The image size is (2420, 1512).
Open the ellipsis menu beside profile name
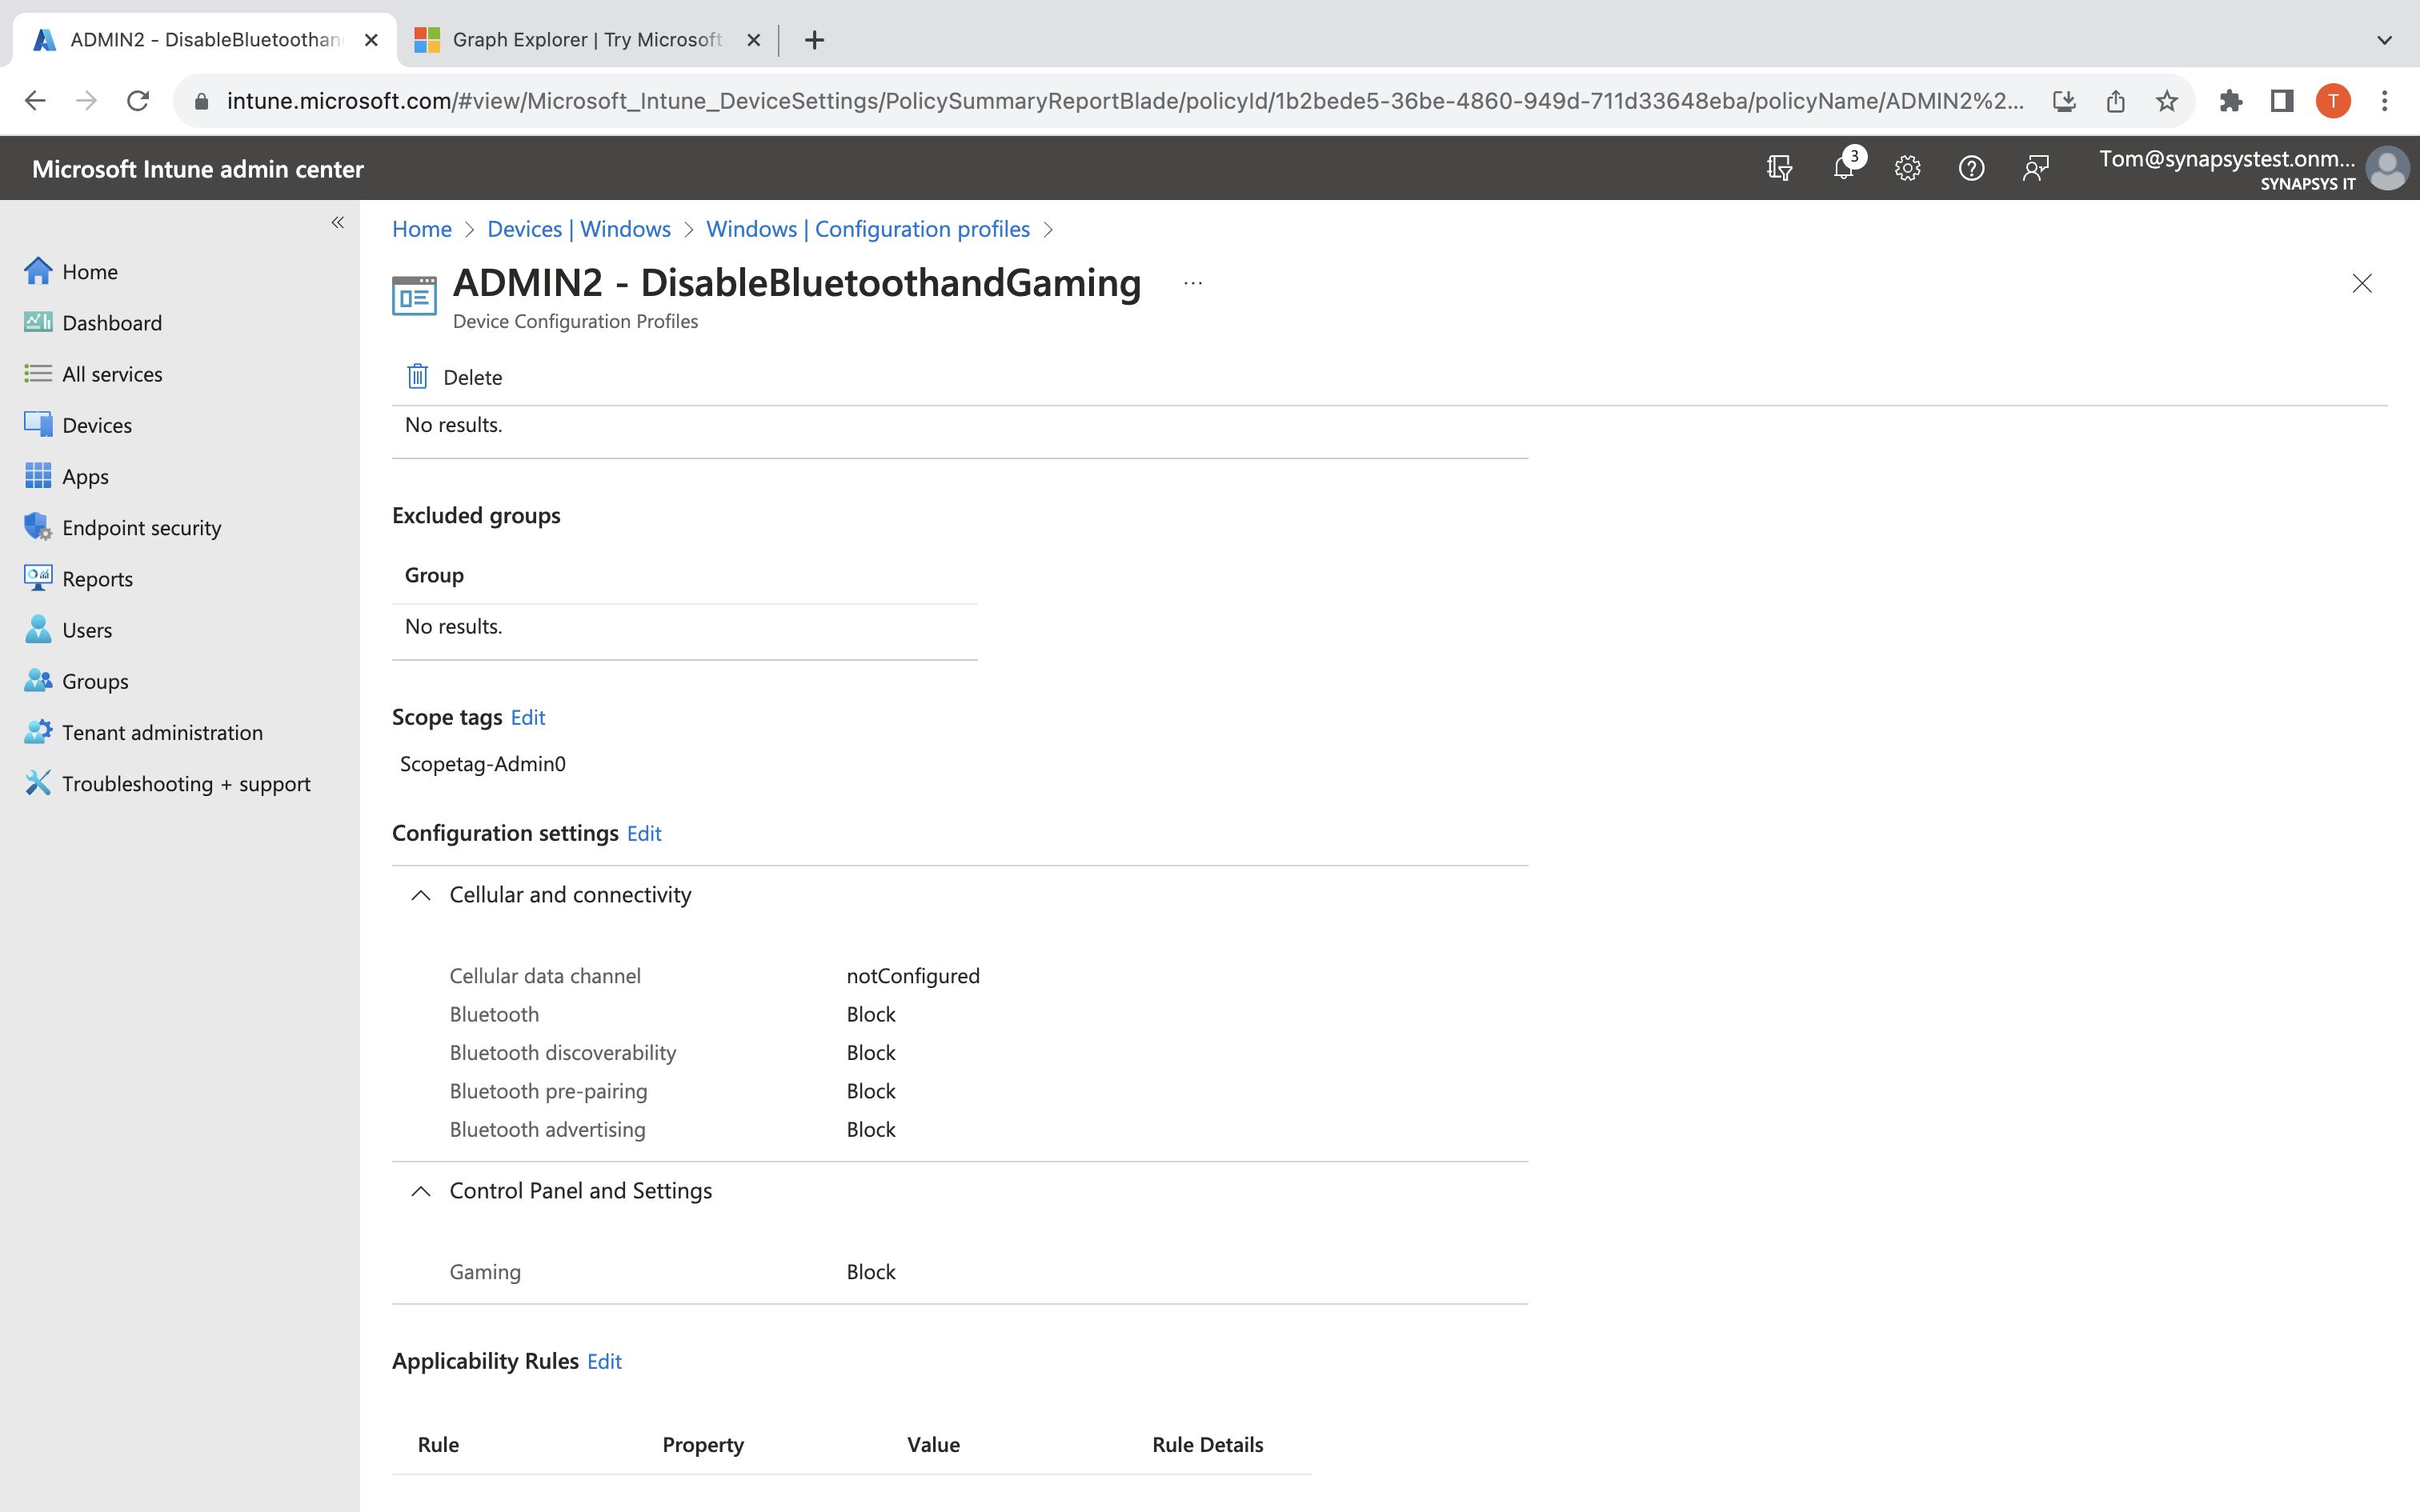(1192, 283)
